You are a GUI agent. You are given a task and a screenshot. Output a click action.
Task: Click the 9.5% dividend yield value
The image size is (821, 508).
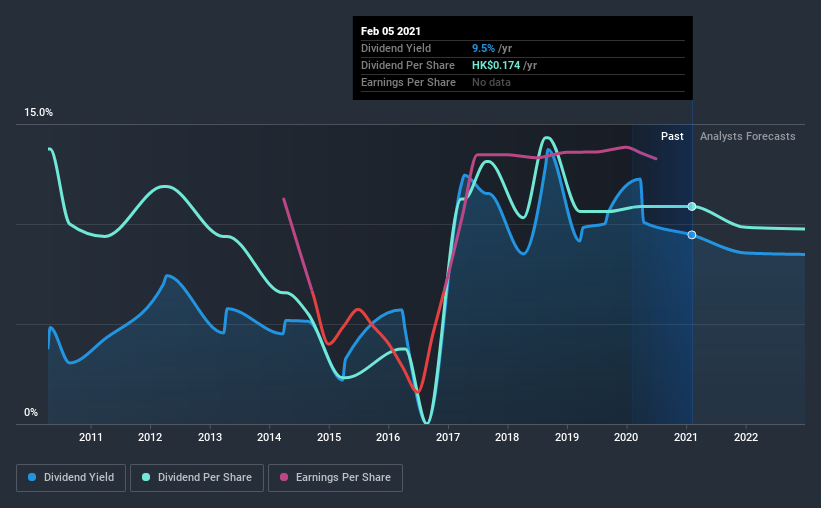(483, 48)
